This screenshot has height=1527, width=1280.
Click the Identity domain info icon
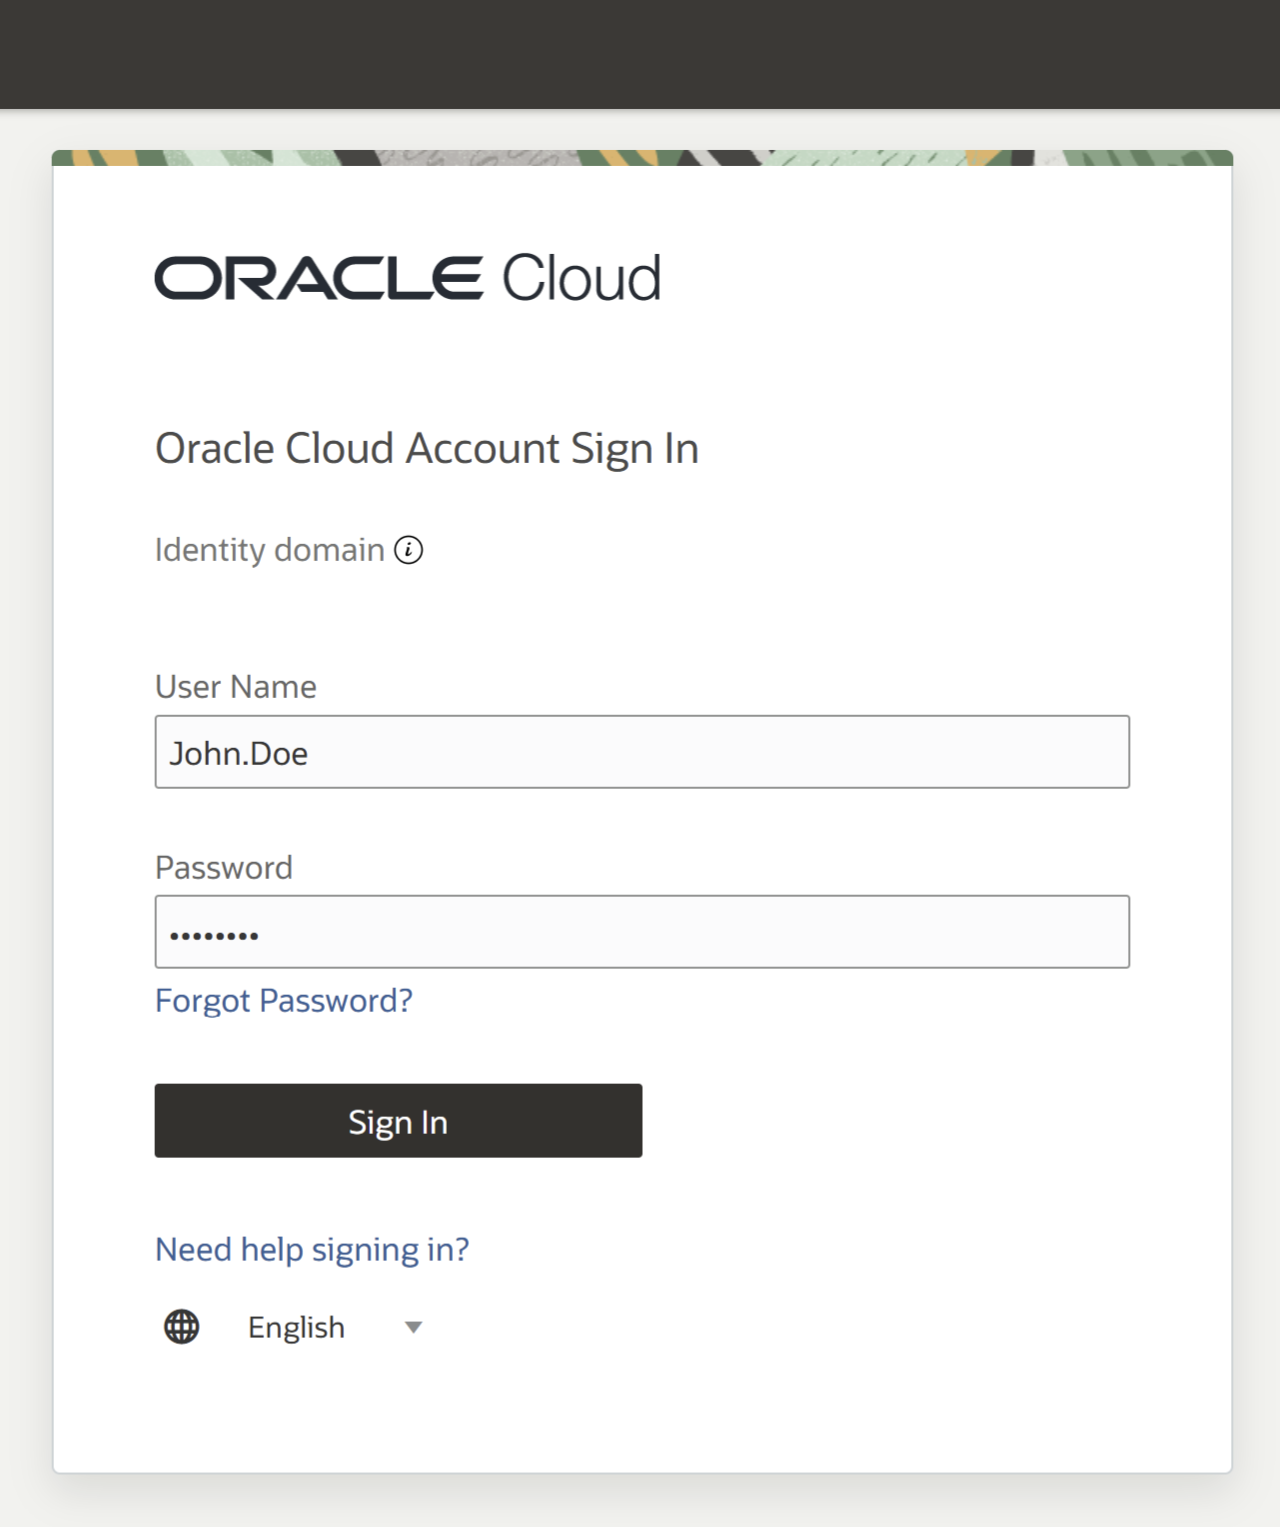pyautogui.click(x=408, y=550)
